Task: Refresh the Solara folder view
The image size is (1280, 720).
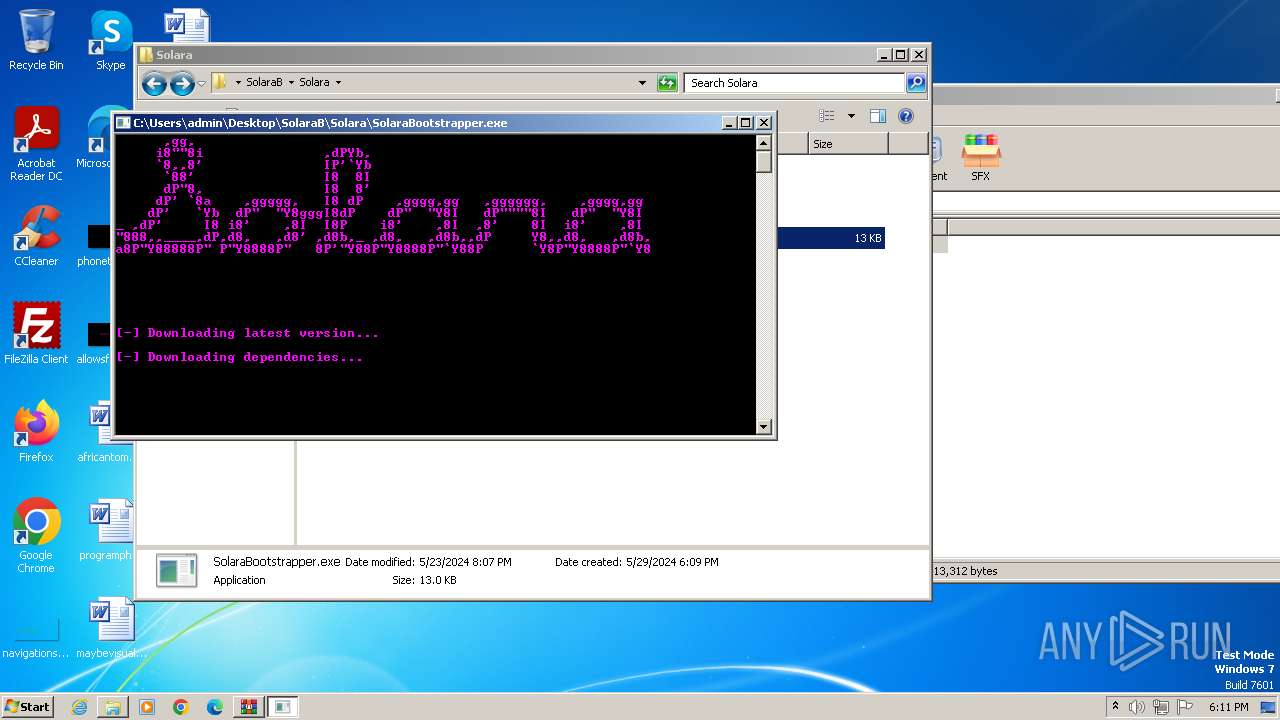Action: 667,83
